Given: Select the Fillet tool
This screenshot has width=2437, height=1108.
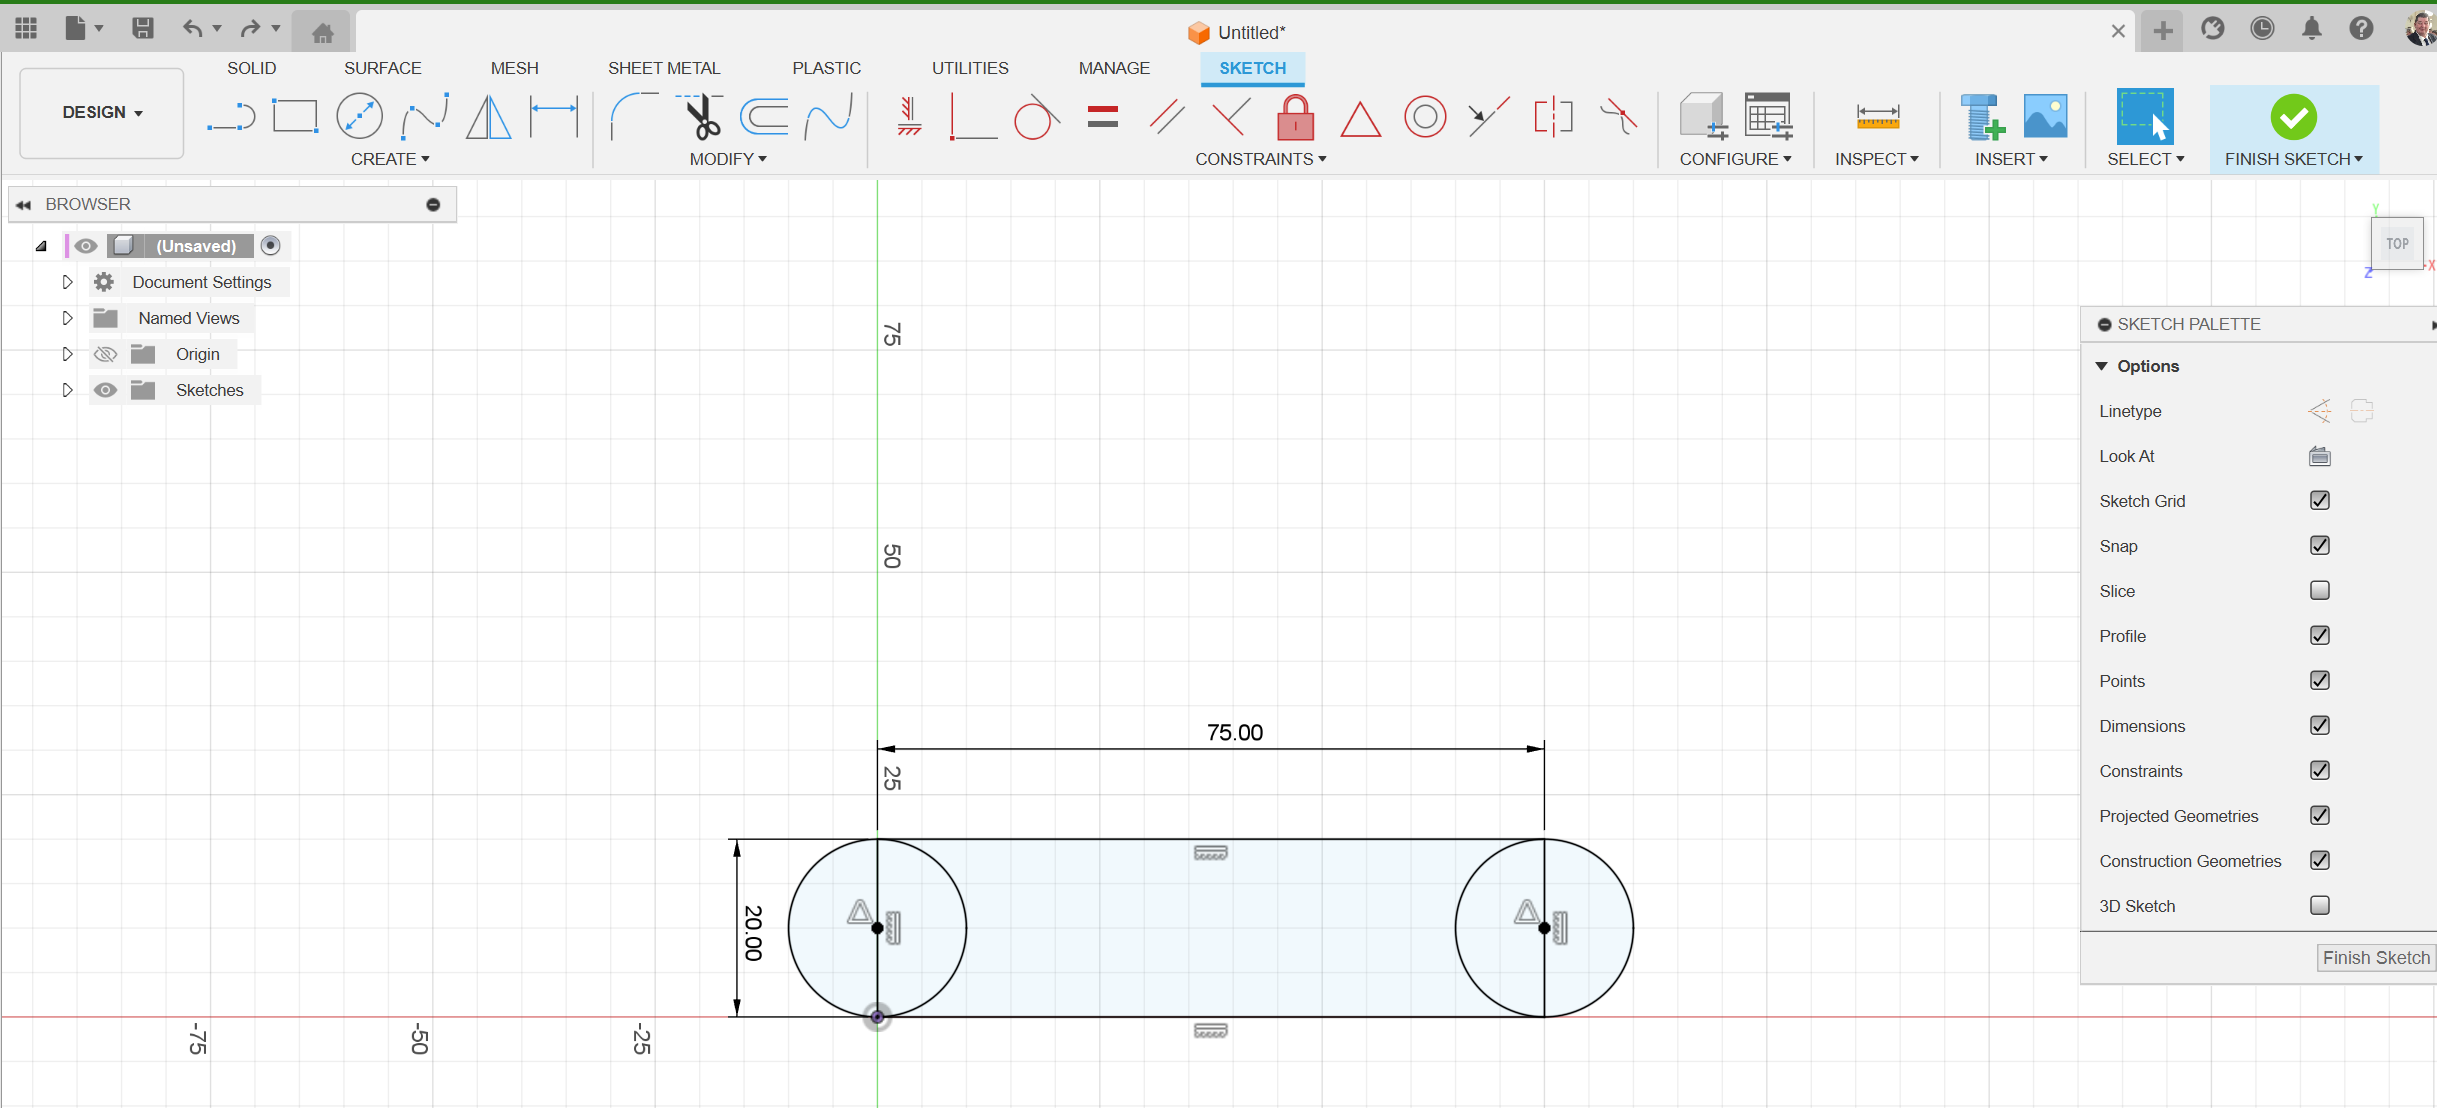Looking at the screenshot, I should coord(634,116).
